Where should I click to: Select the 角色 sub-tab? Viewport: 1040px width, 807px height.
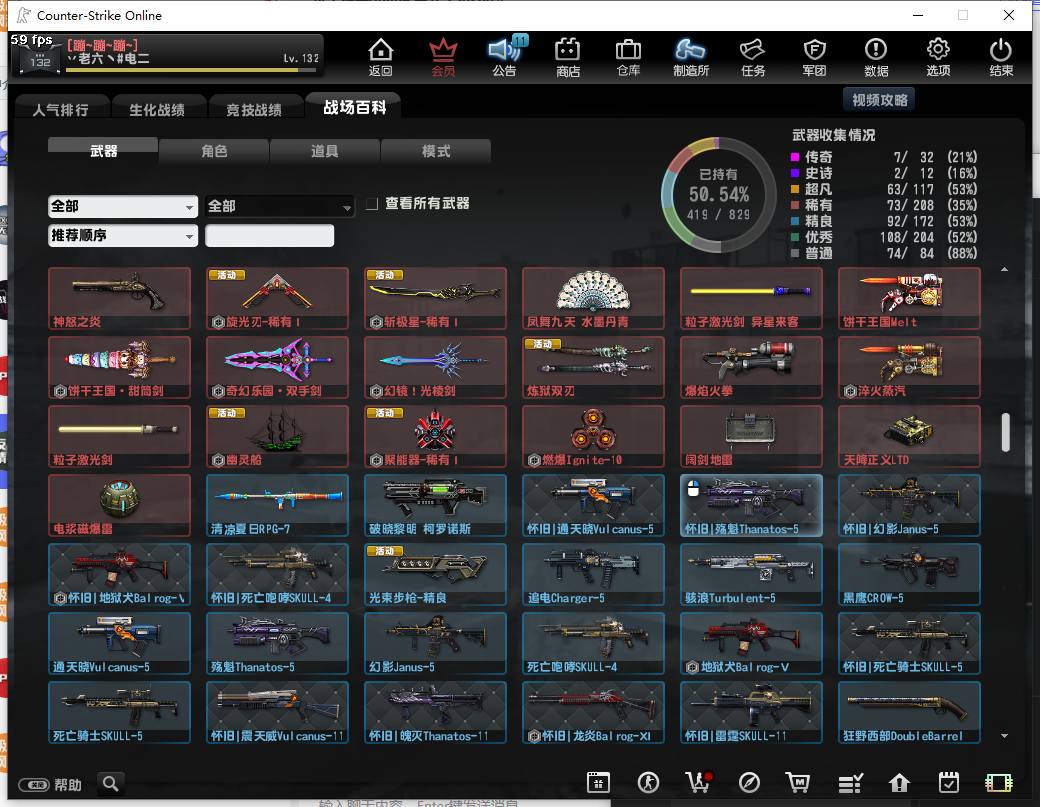tap(214, 151)
